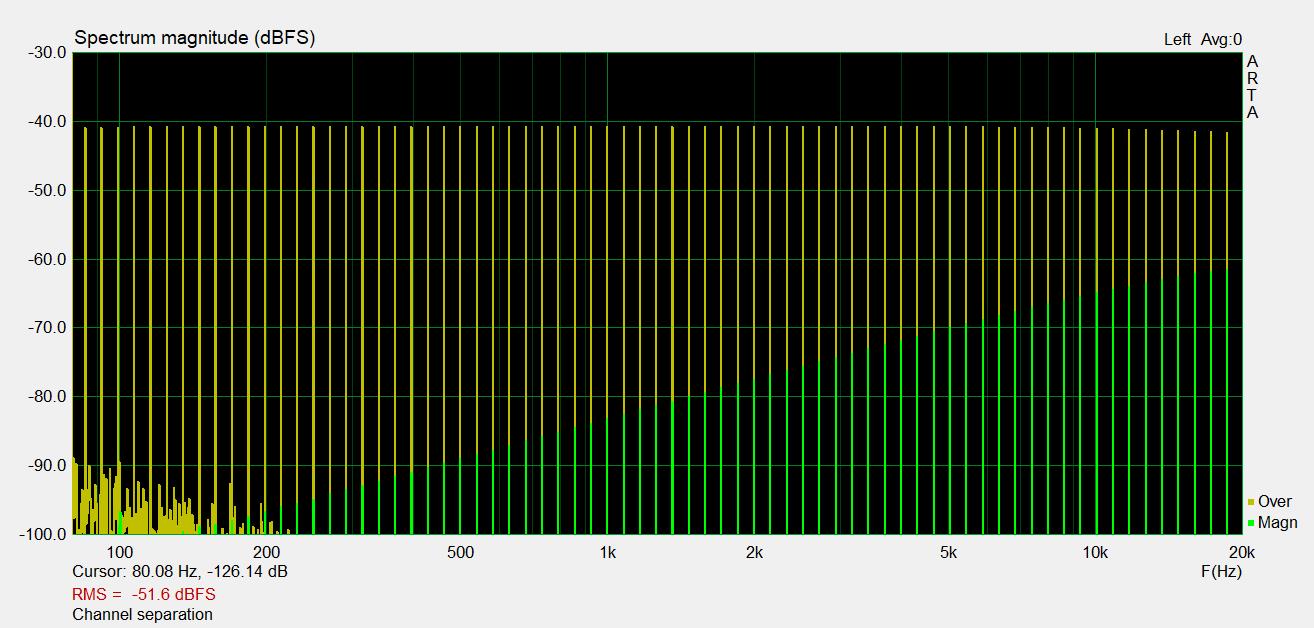Click the 'Spectrum magnitude (dBFS)' title
Image resolution: width=1314 pixels, height=628 pixels.
click(194, 38)
